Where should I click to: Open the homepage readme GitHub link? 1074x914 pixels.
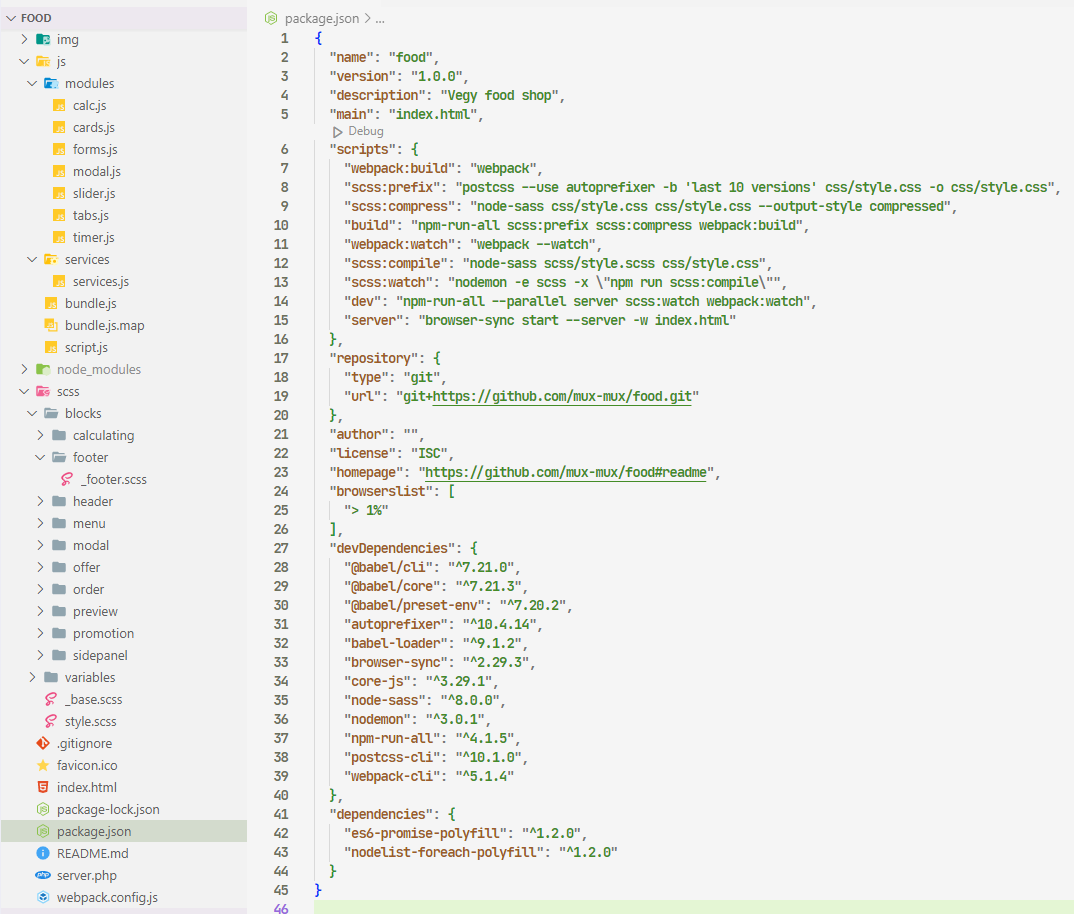tap(566, 472)
